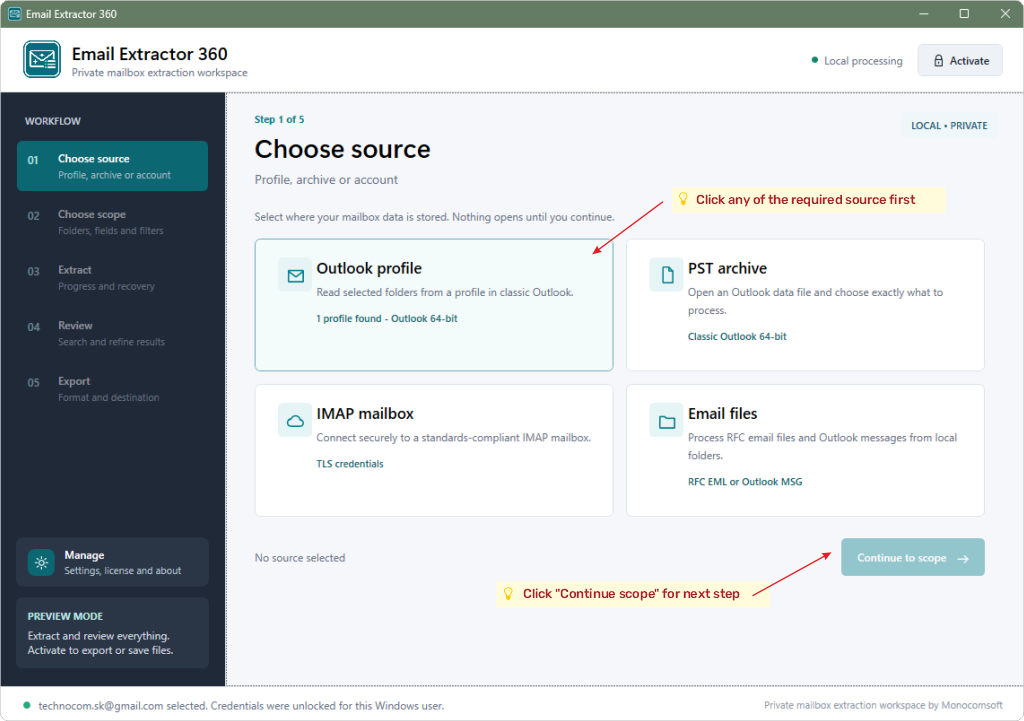Click the Activate button
The image size is (1024, 721).
pos(959,61)
